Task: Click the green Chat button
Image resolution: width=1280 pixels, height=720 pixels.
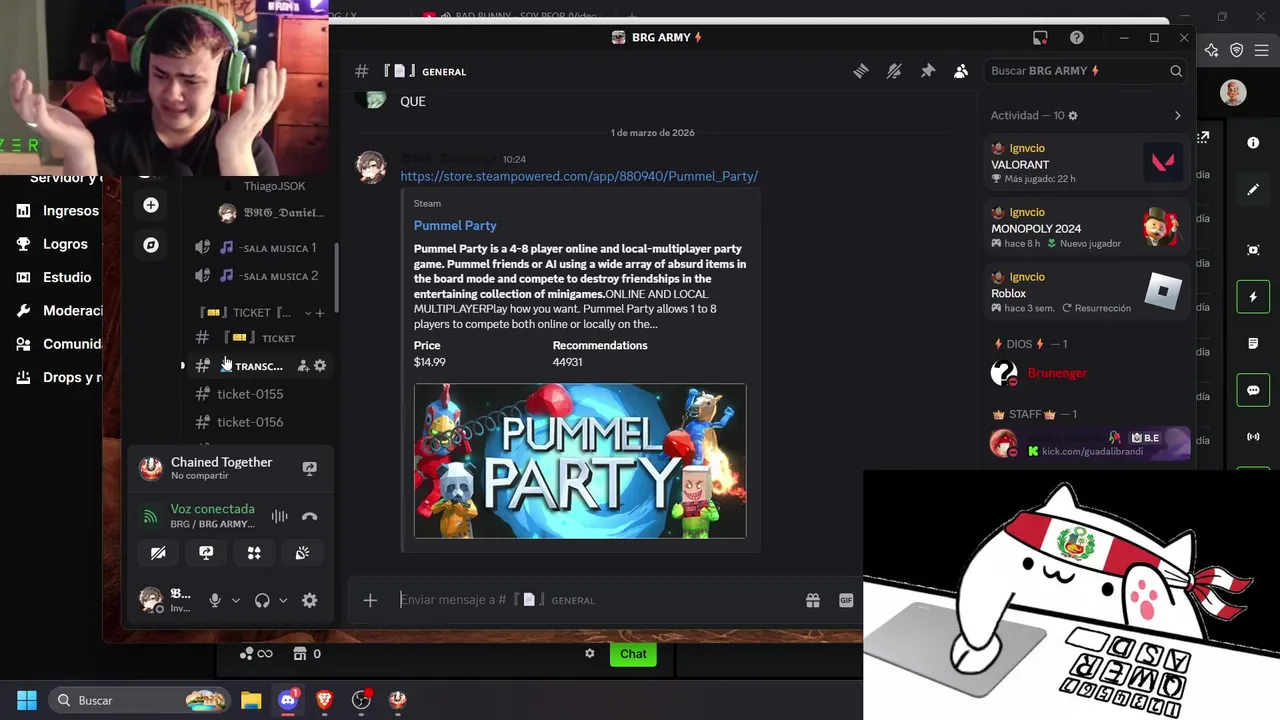Action: point(633,654)
